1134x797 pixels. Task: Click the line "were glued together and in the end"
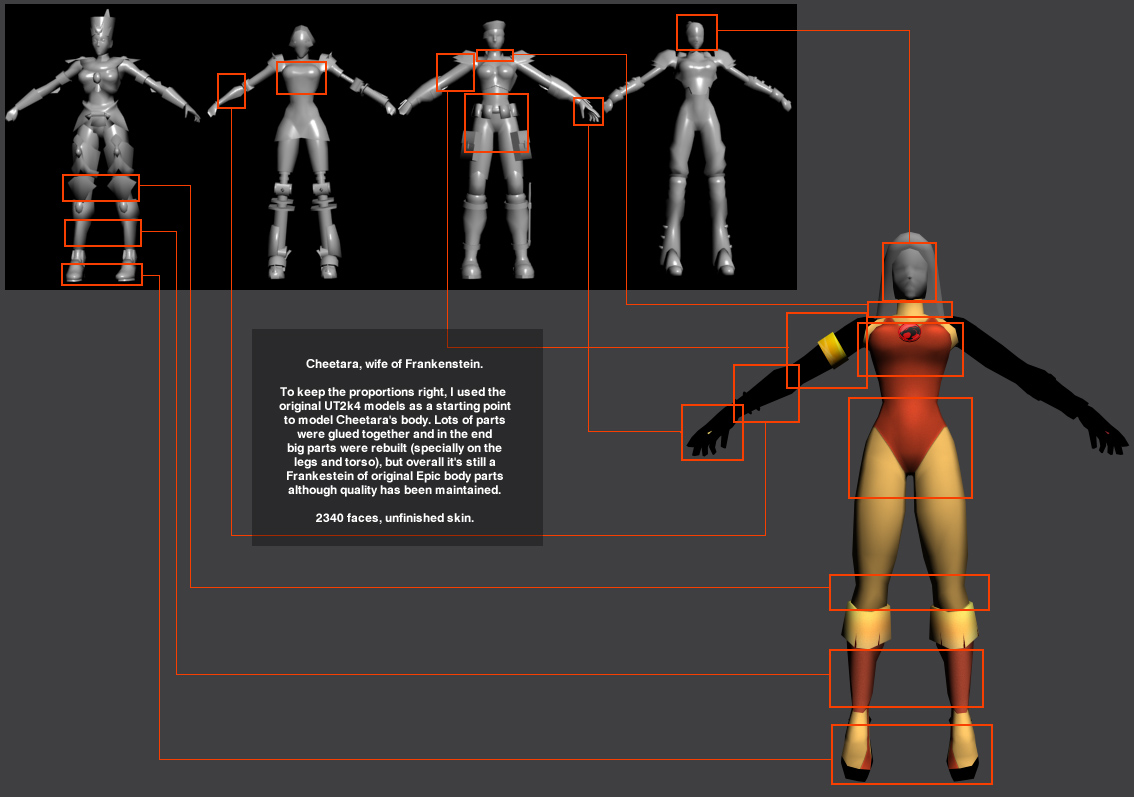click(394, 434)
